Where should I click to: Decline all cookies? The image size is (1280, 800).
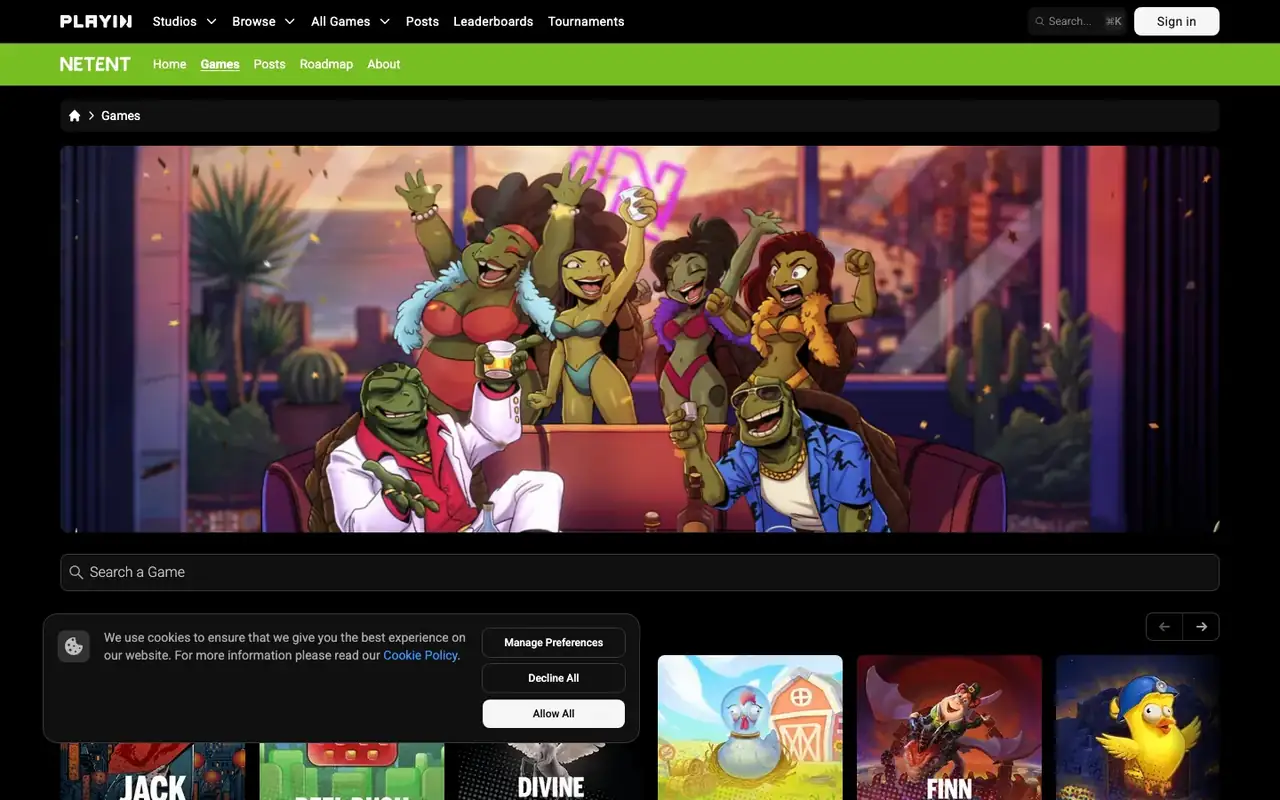(x=554, y=678)
